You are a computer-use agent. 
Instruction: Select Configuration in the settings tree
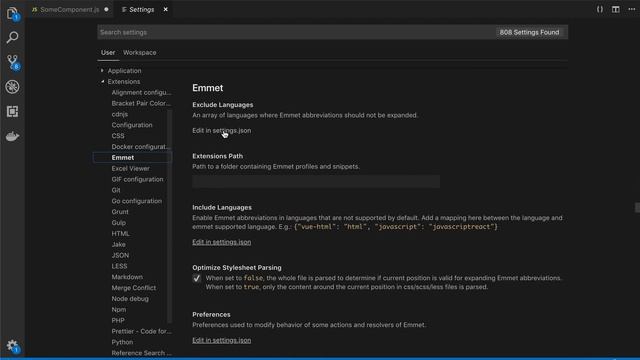point(132,125)
